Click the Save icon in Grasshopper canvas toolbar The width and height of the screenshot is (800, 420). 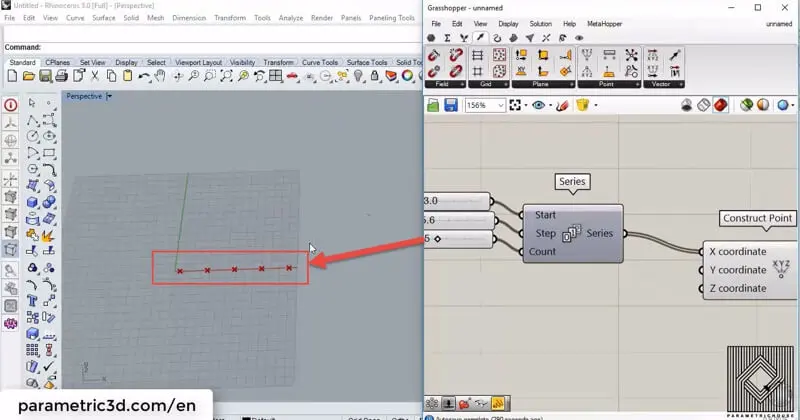click(x=451, y=105)
